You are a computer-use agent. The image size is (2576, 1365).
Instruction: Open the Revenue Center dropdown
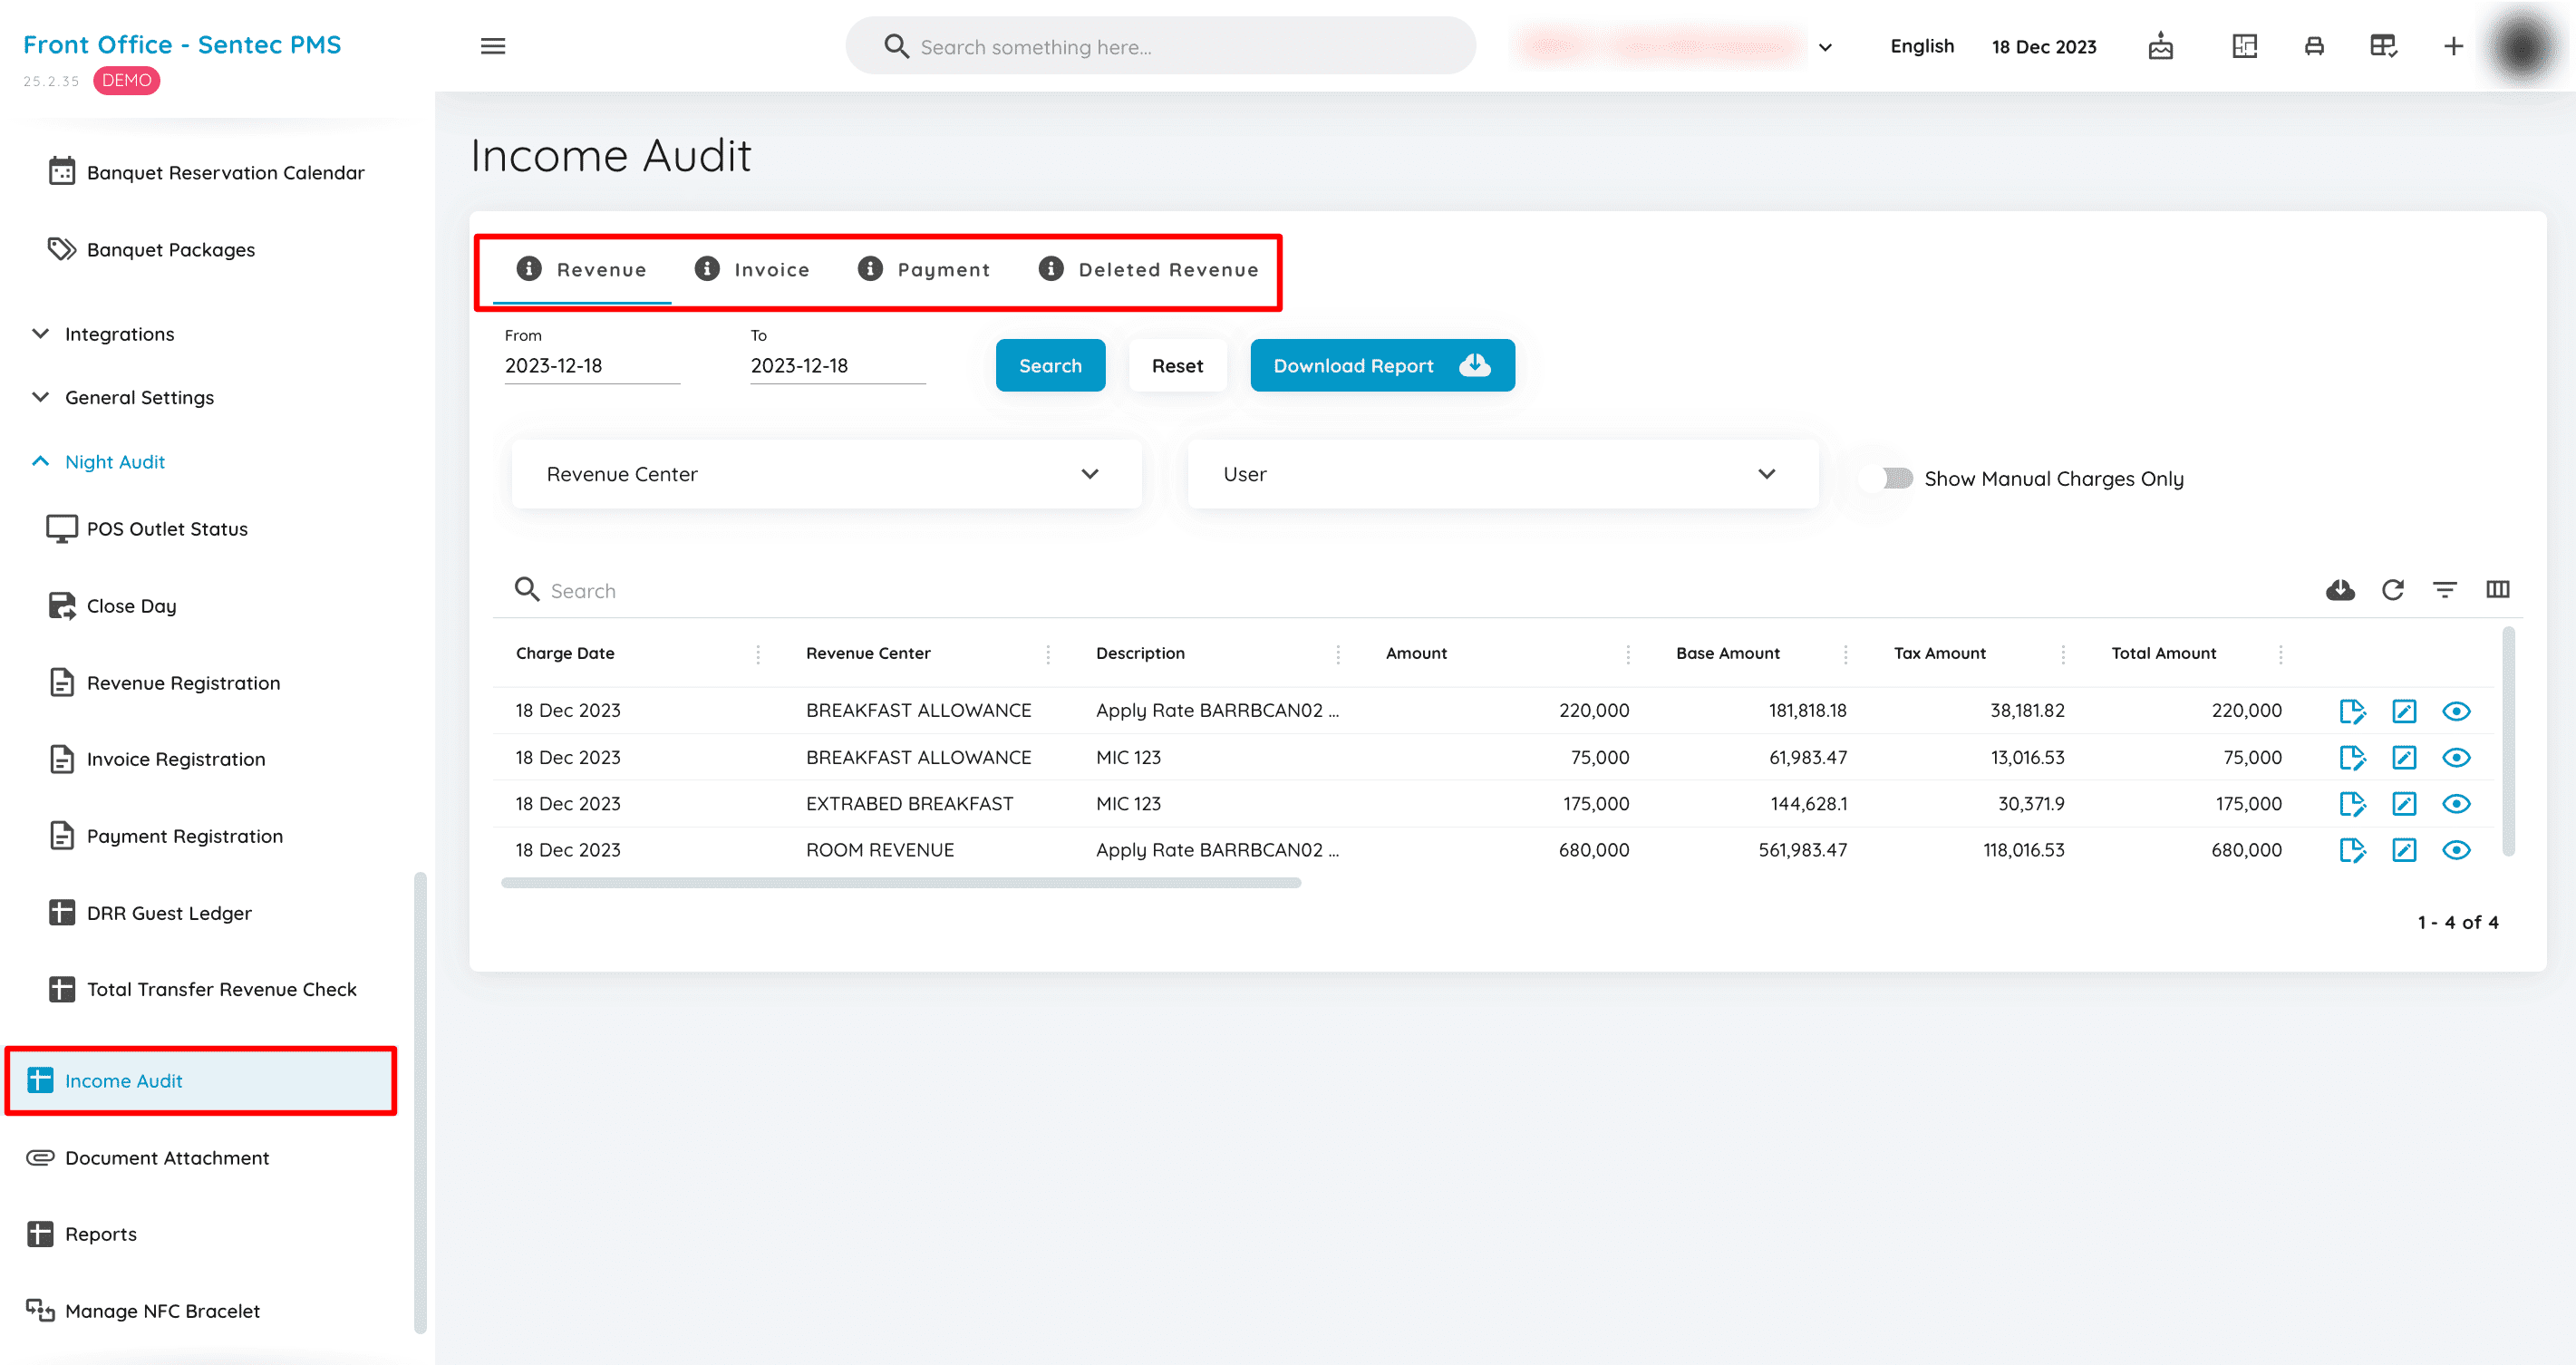point(826,474)
